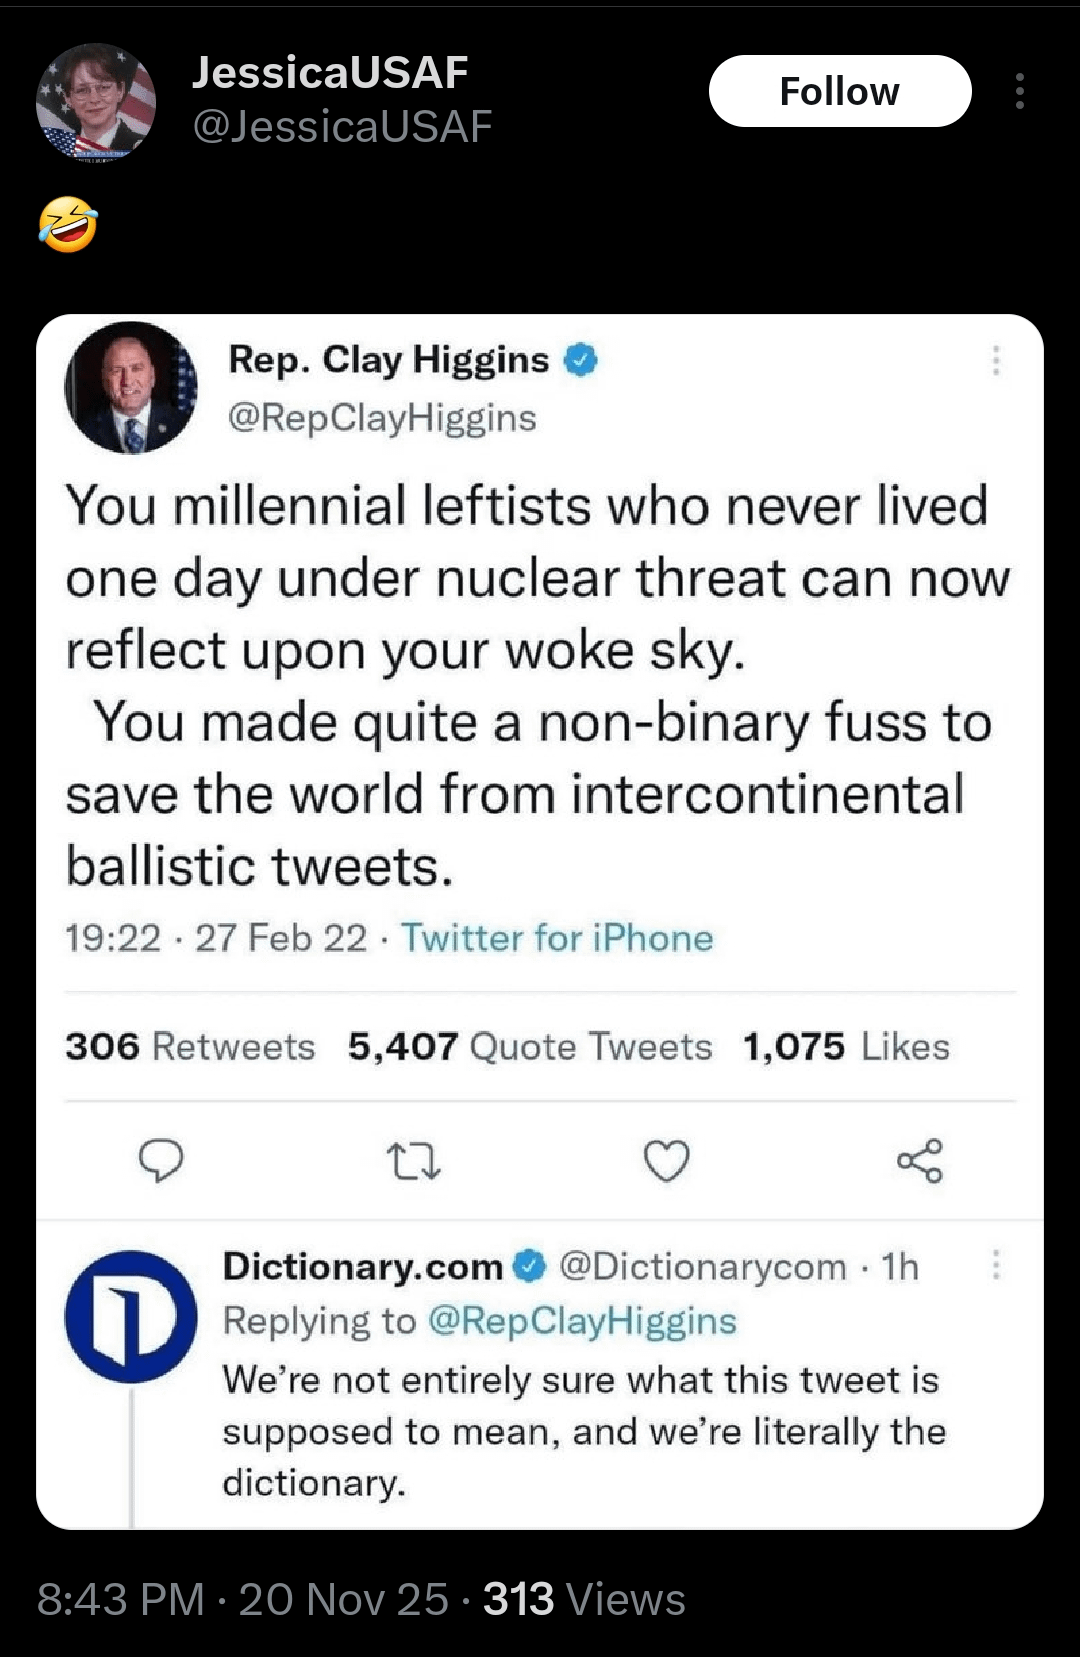1080x1657 pixels.
Task: Click the blue verified badge beside Higgins
Action: (x=581, y=359)
